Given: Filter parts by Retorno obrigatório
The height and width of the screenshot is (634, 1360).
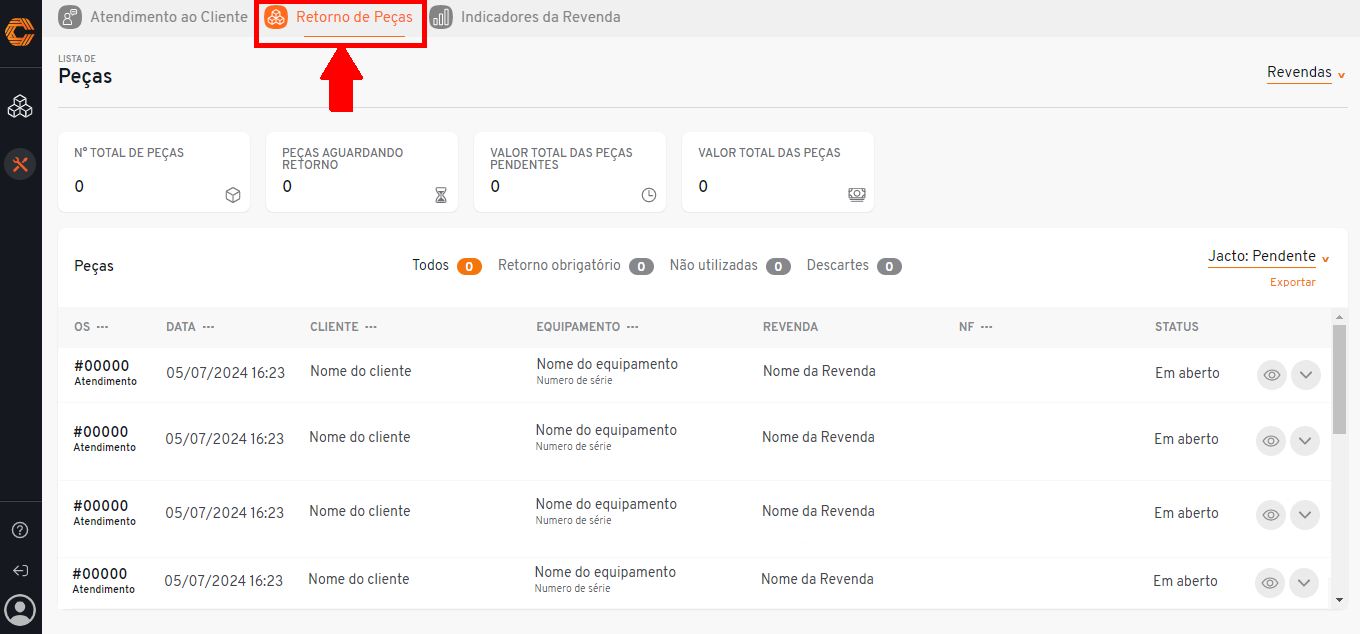Looking at the screenshot, I should [x=576, y=266].
